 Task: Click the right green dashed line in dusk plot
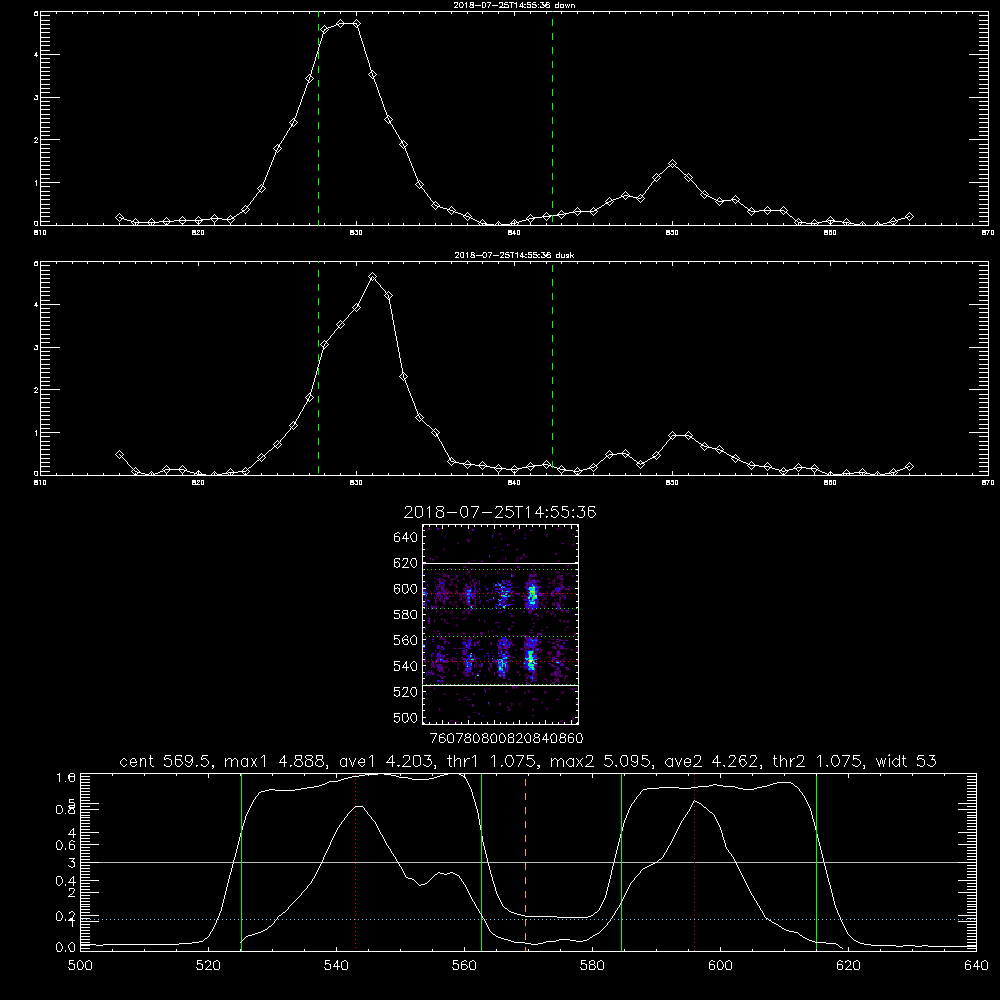(x=552, y=368)
